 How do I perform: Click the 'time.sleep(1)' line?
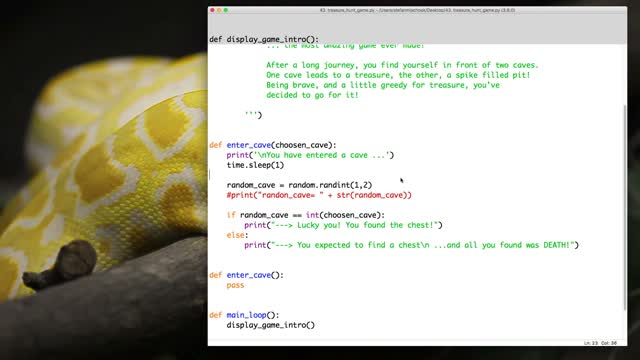(x=255, y=165)
